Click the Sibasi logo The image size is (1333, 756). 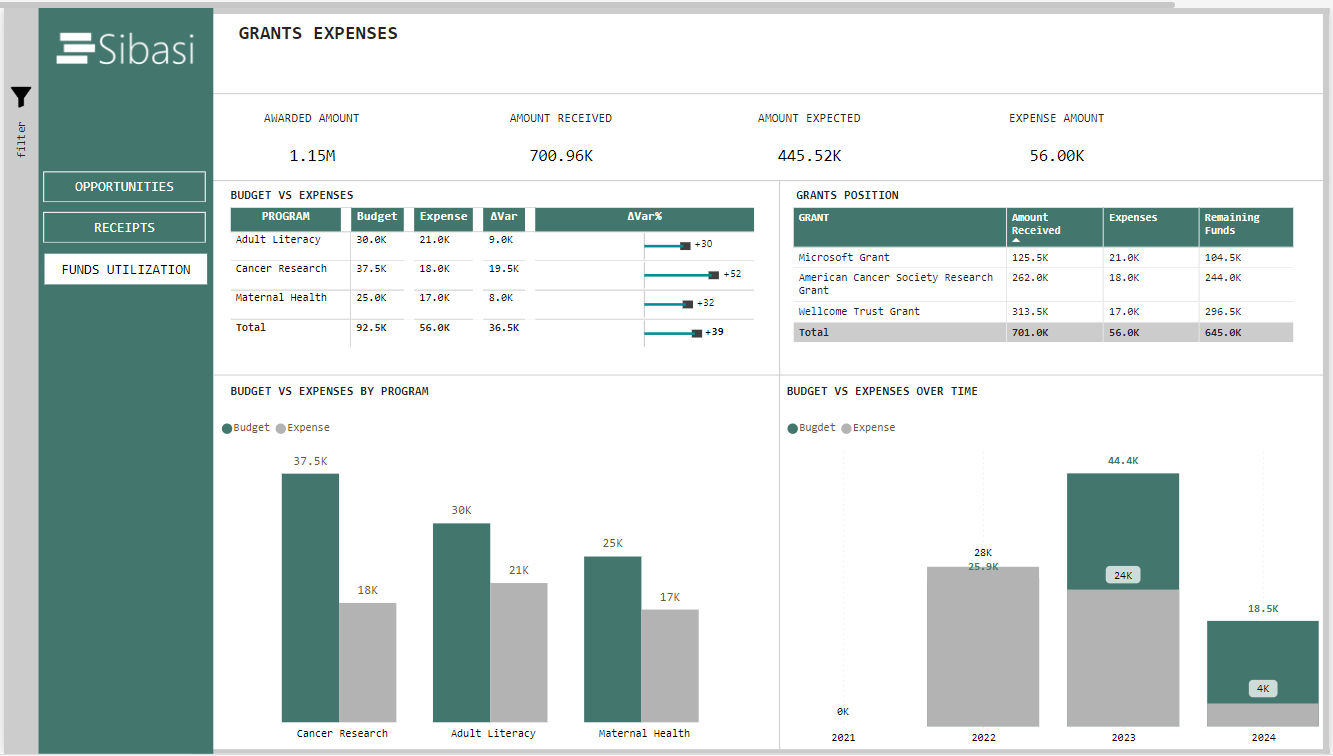point(126,48)
